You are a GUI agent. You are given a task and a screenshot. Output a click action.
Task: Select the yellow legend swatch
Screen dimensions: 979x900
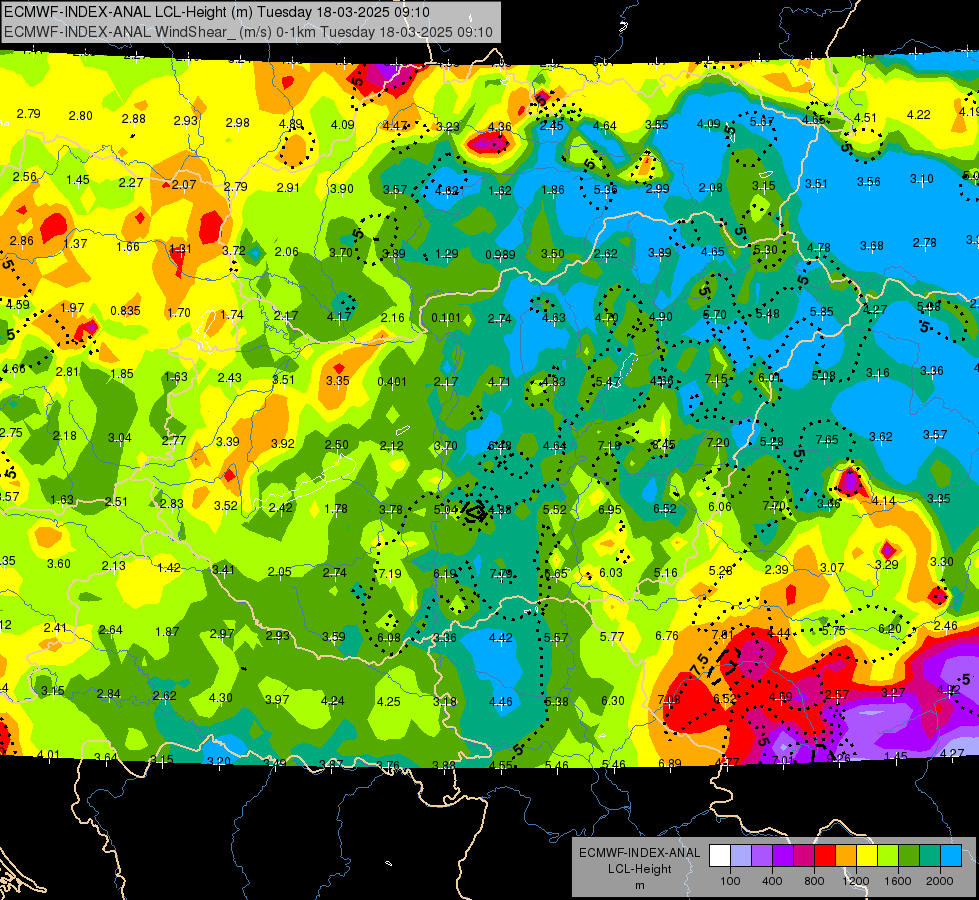[x=867, y=856]
